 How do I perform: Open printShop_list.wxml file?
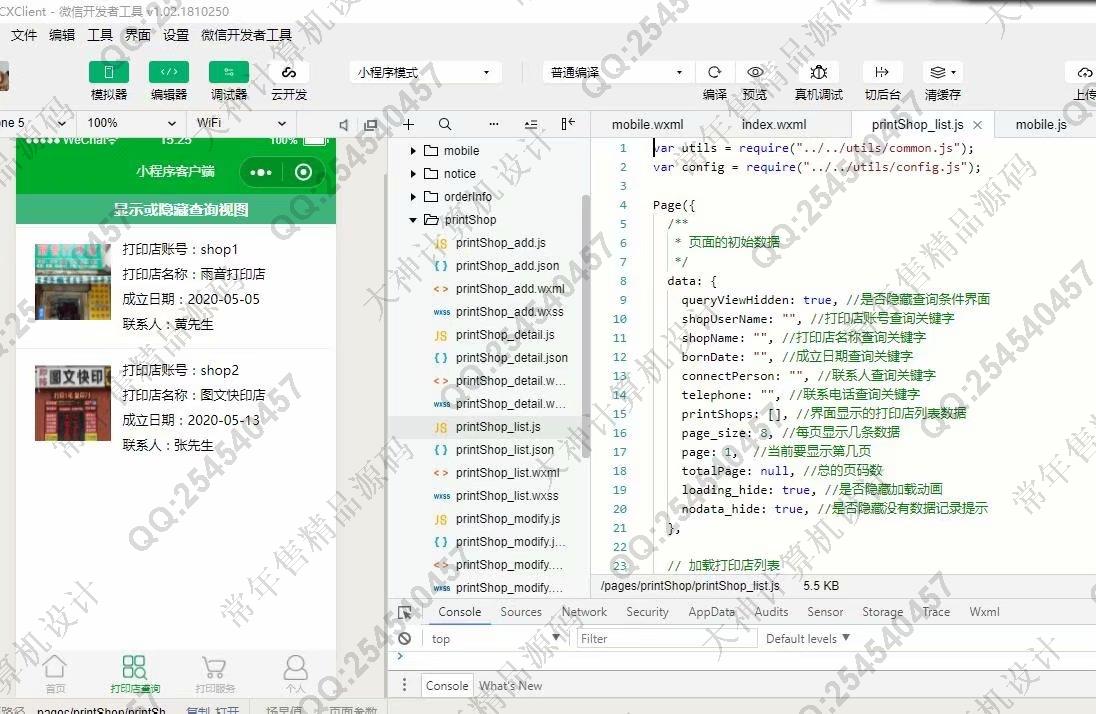click(507, 473)
